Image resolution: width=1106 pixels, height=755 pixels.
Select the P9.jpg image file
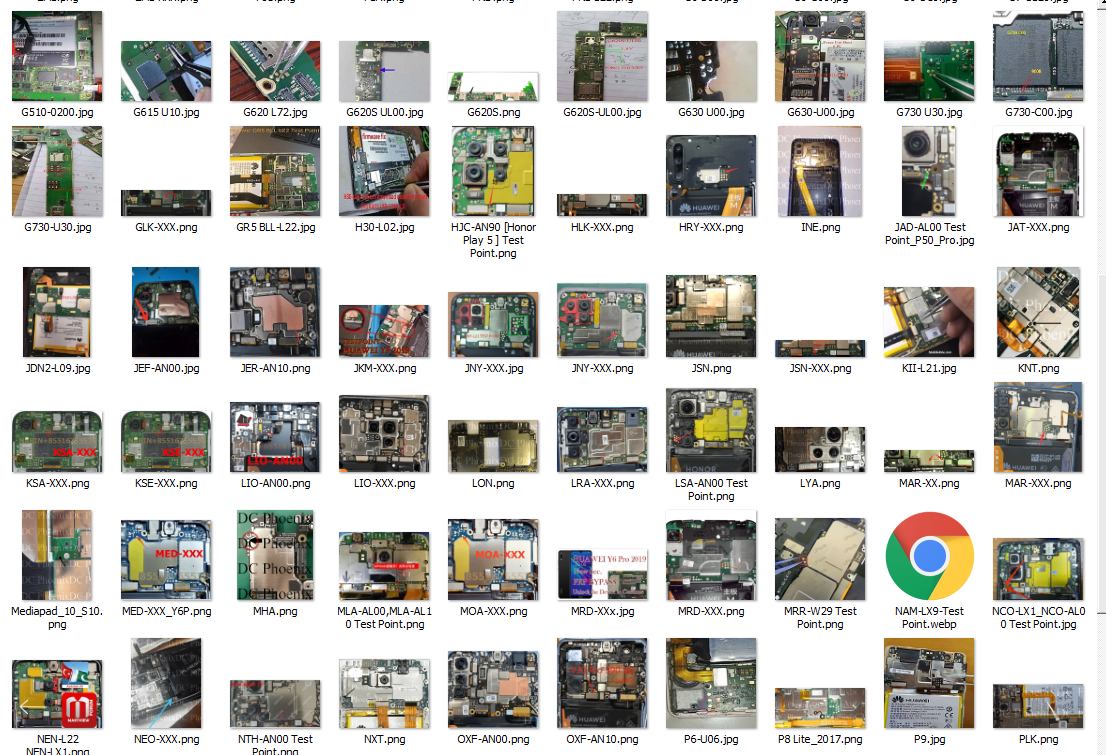coord(929,685)
